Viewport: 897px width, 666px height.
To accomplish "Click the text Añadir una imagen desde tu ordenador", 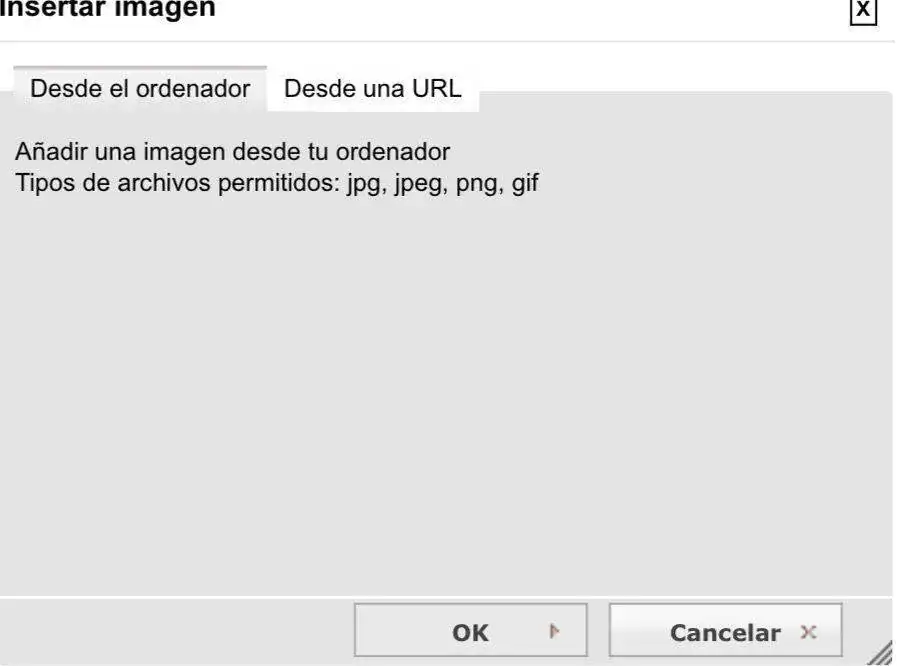I will click(232, 153).
